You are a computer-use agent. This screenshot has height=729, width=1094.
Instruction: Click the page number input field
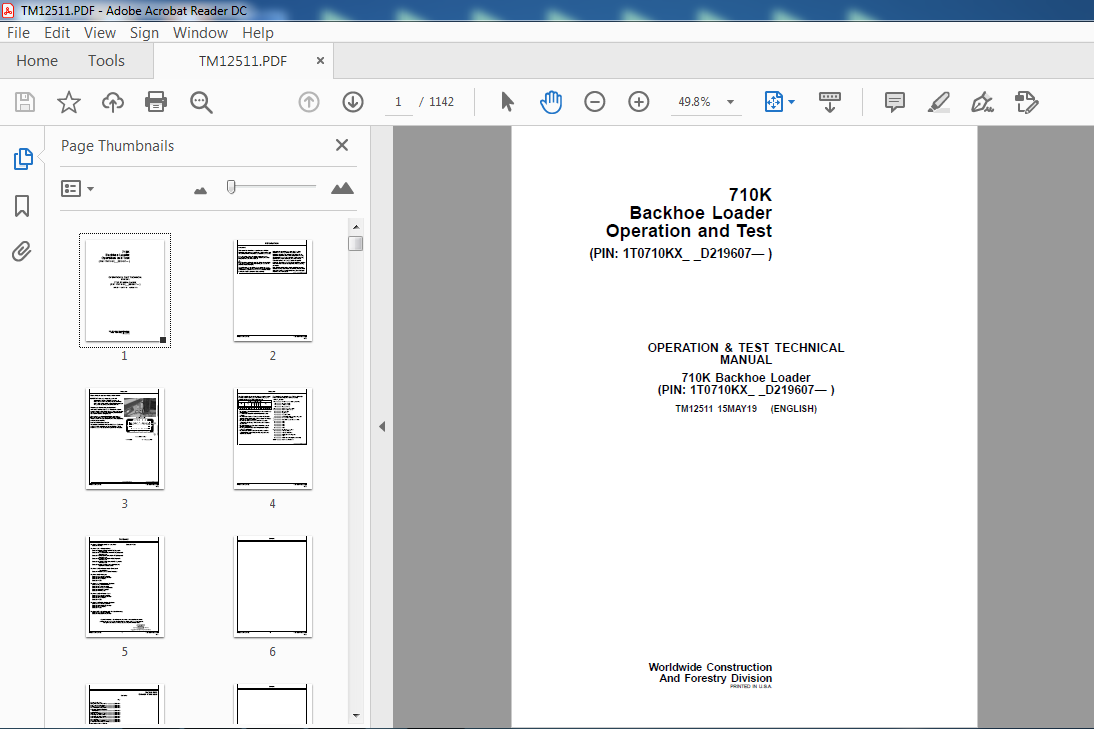(x=398, y=102)
